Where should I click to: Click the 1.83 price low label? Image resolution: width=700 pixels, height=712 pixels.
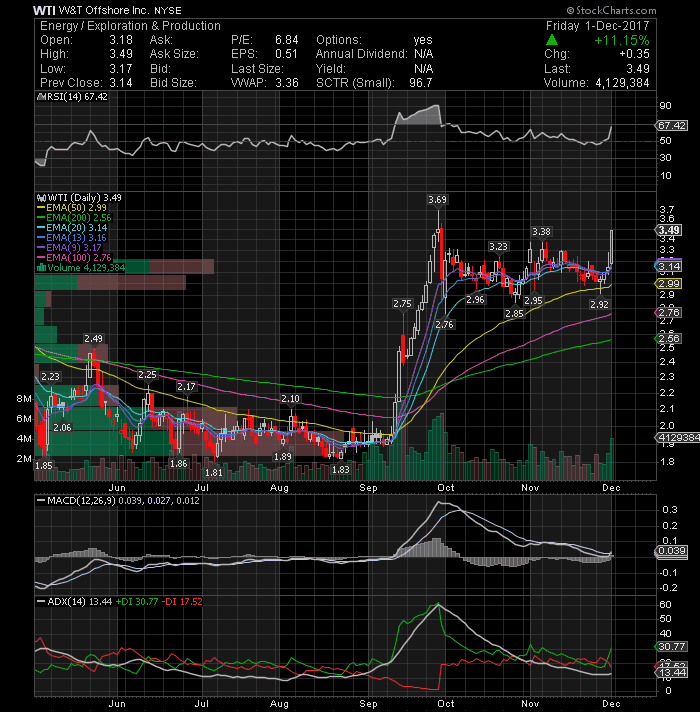coord(340,470)
